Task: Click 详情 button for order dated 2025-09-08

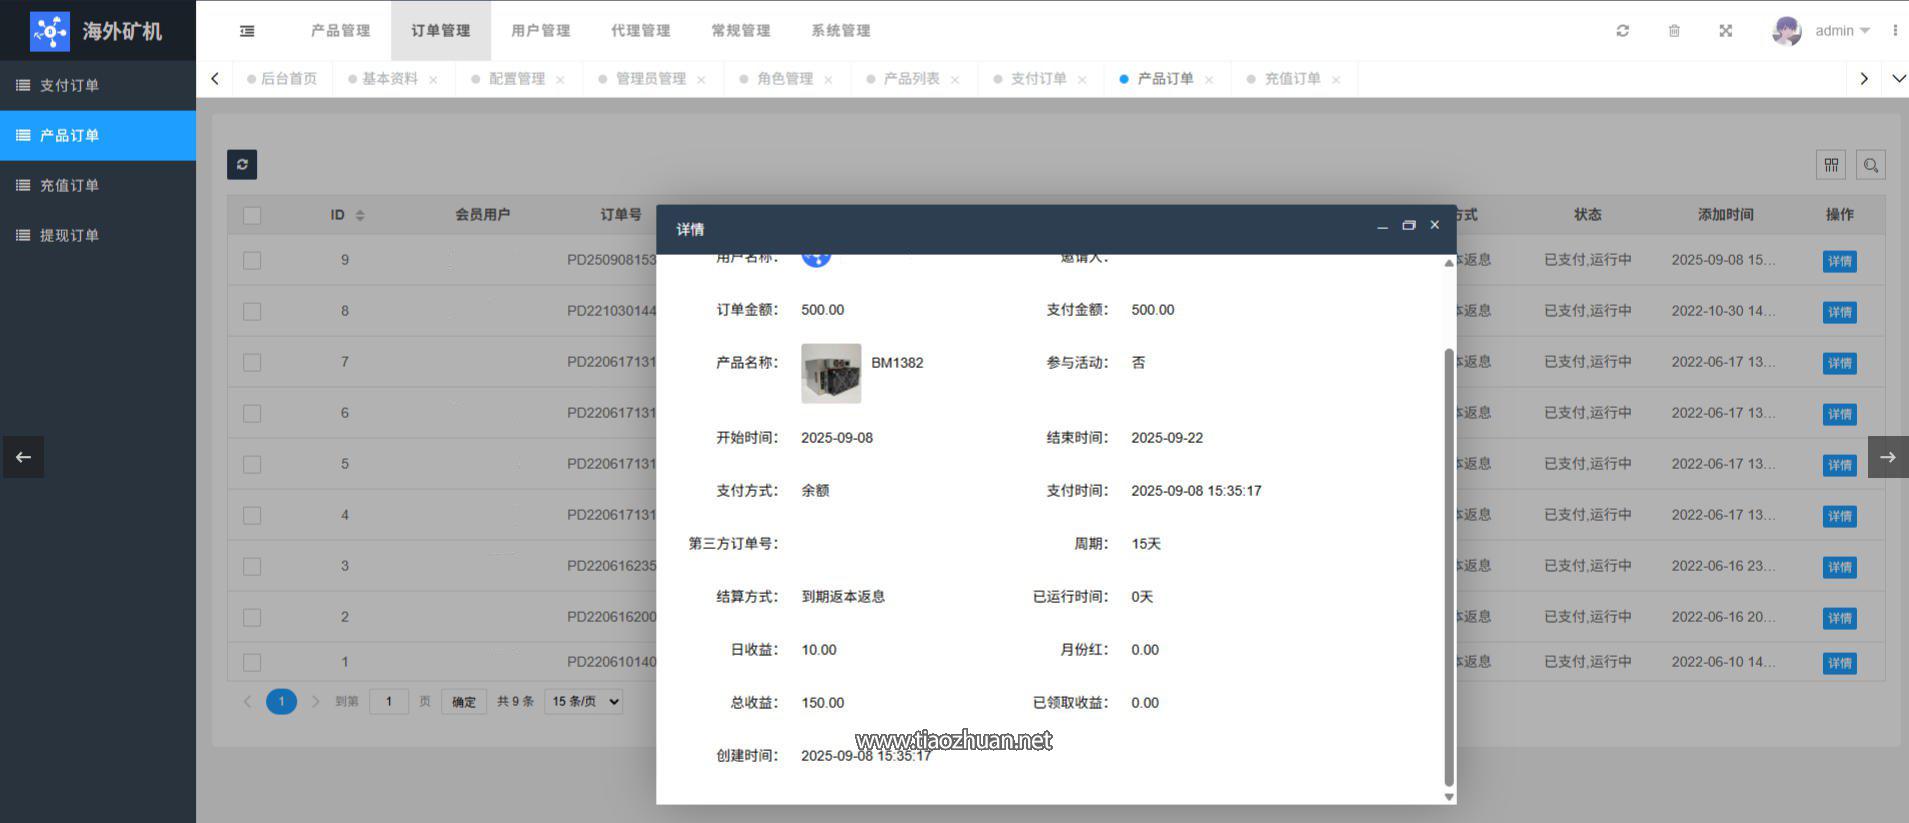Action: pyautogui.click(x=1839, y=261)
